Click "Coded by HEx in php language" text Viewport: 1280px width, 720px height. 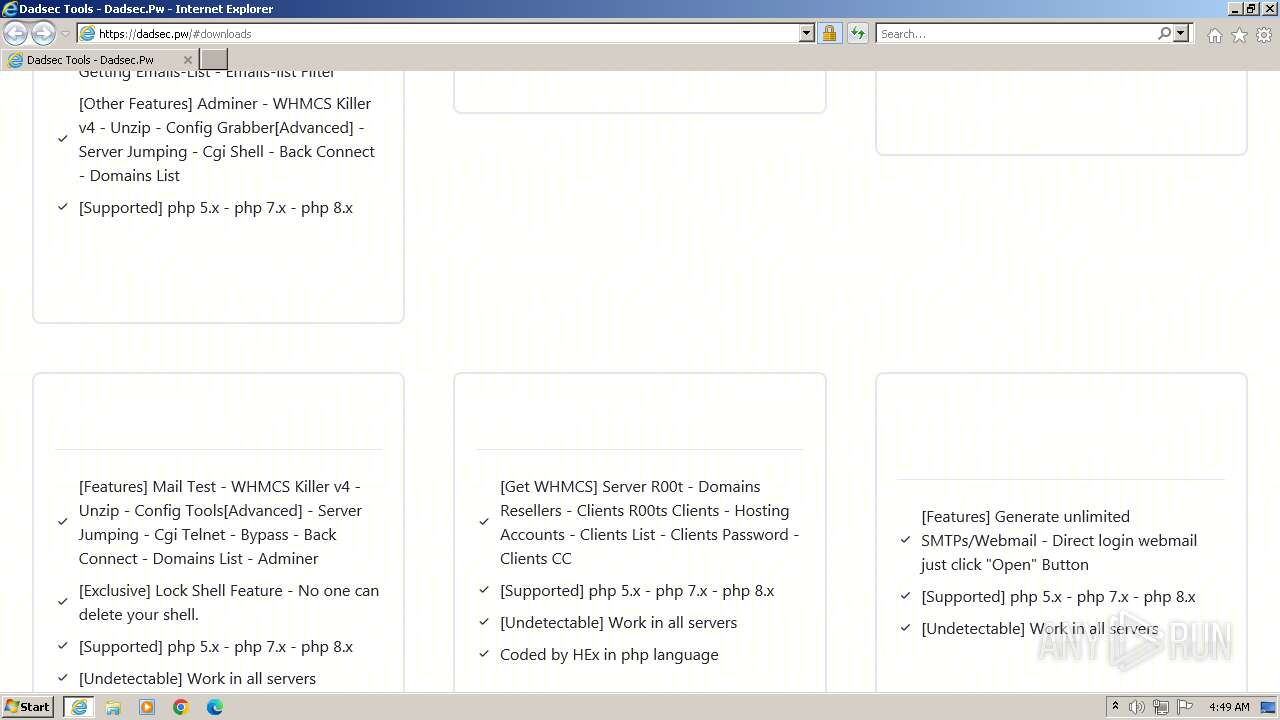[609, 654]
